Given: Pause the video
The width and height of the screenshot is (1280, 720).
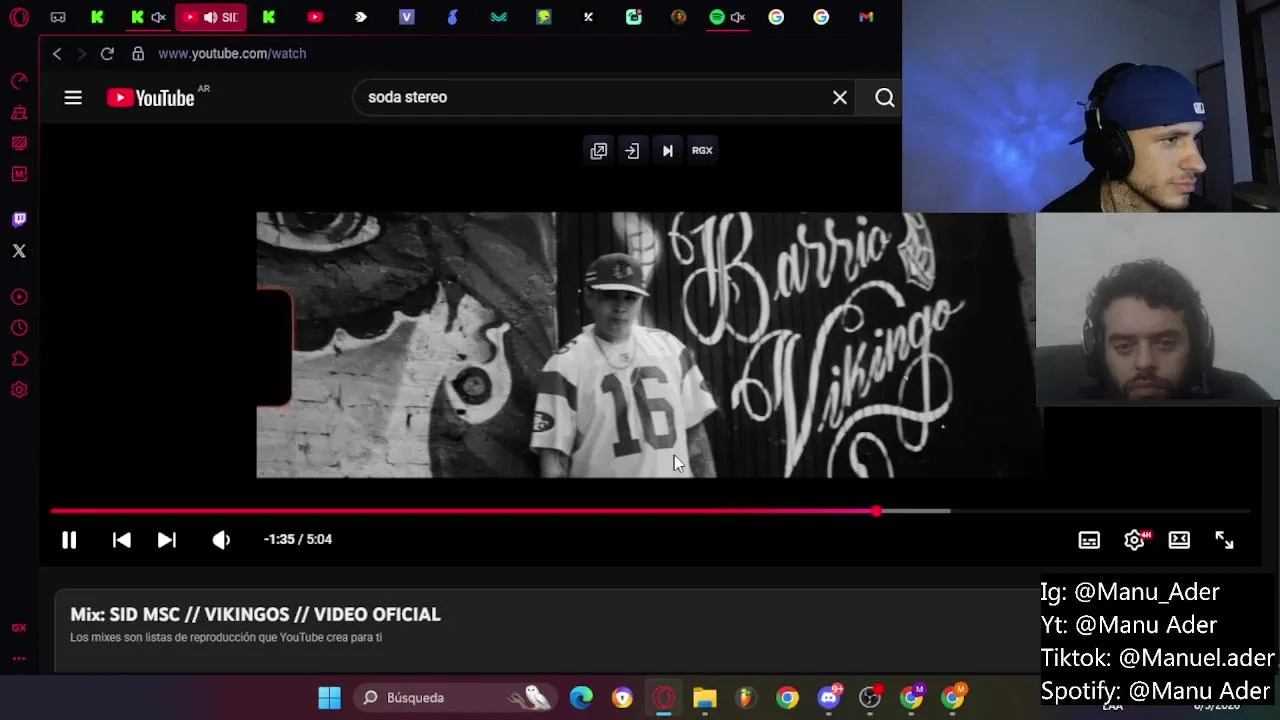Looking at the screenshot, I should coord(69,540).
